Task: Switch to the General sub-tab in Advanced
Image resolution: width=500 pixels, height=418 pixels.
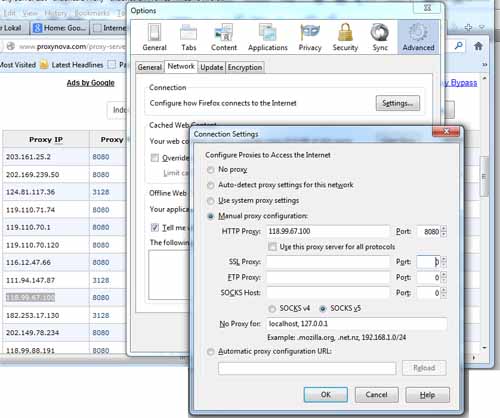Action: point(150,67)
